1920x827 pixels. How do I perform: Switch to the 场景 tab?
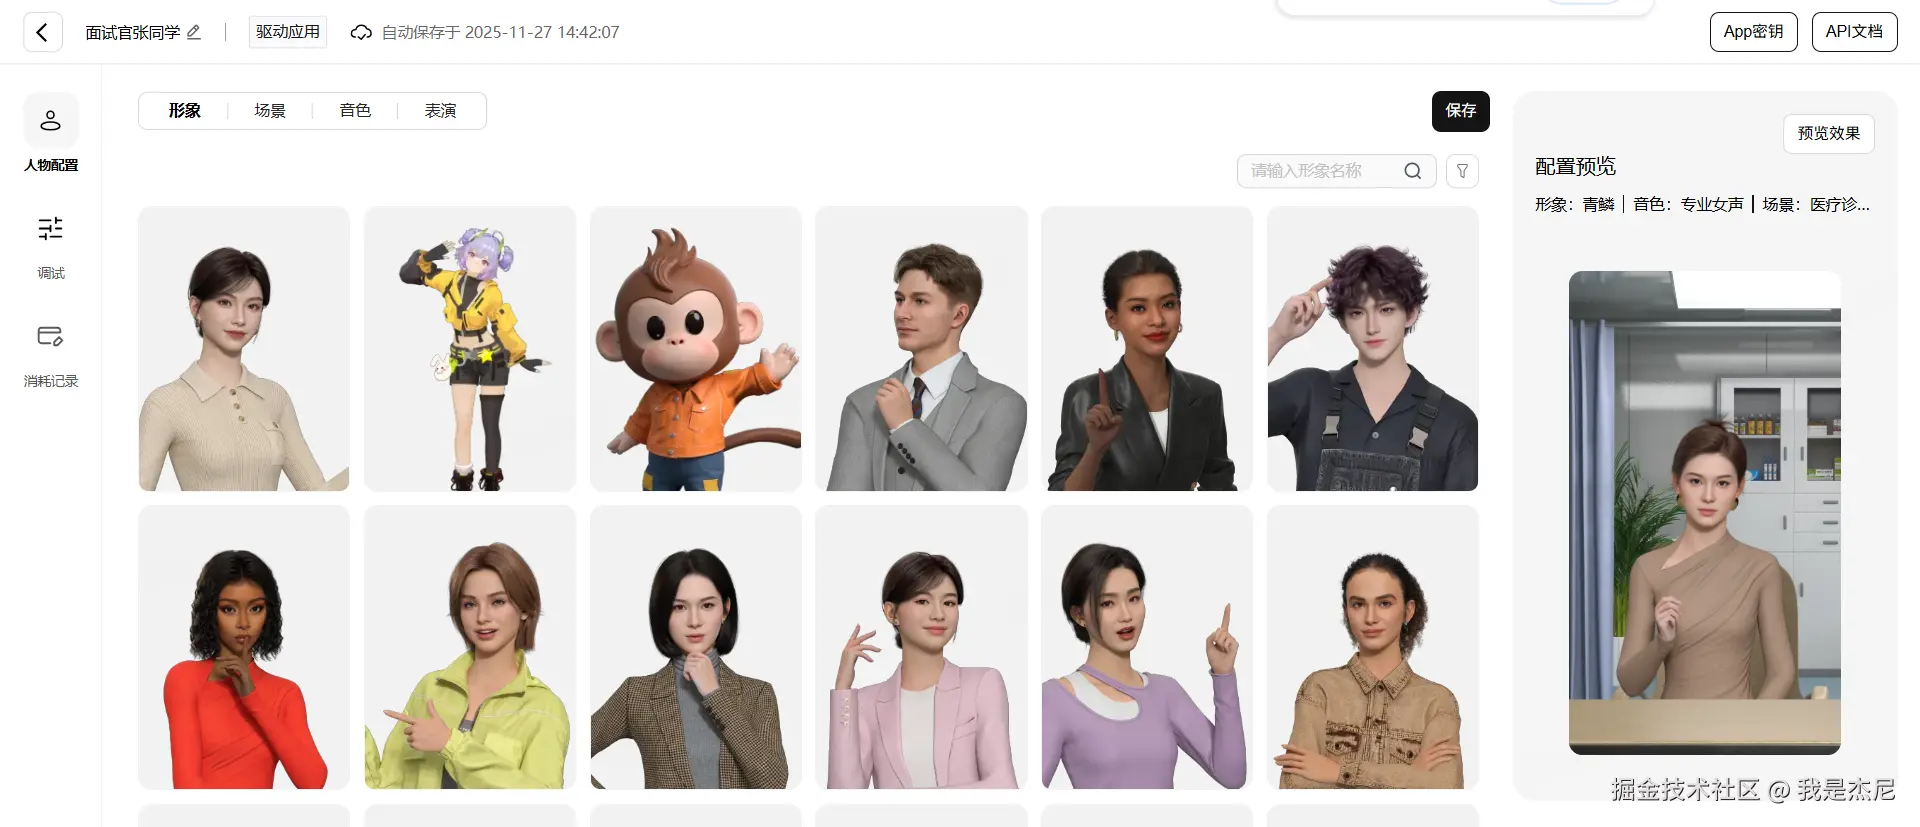[270, 111]
